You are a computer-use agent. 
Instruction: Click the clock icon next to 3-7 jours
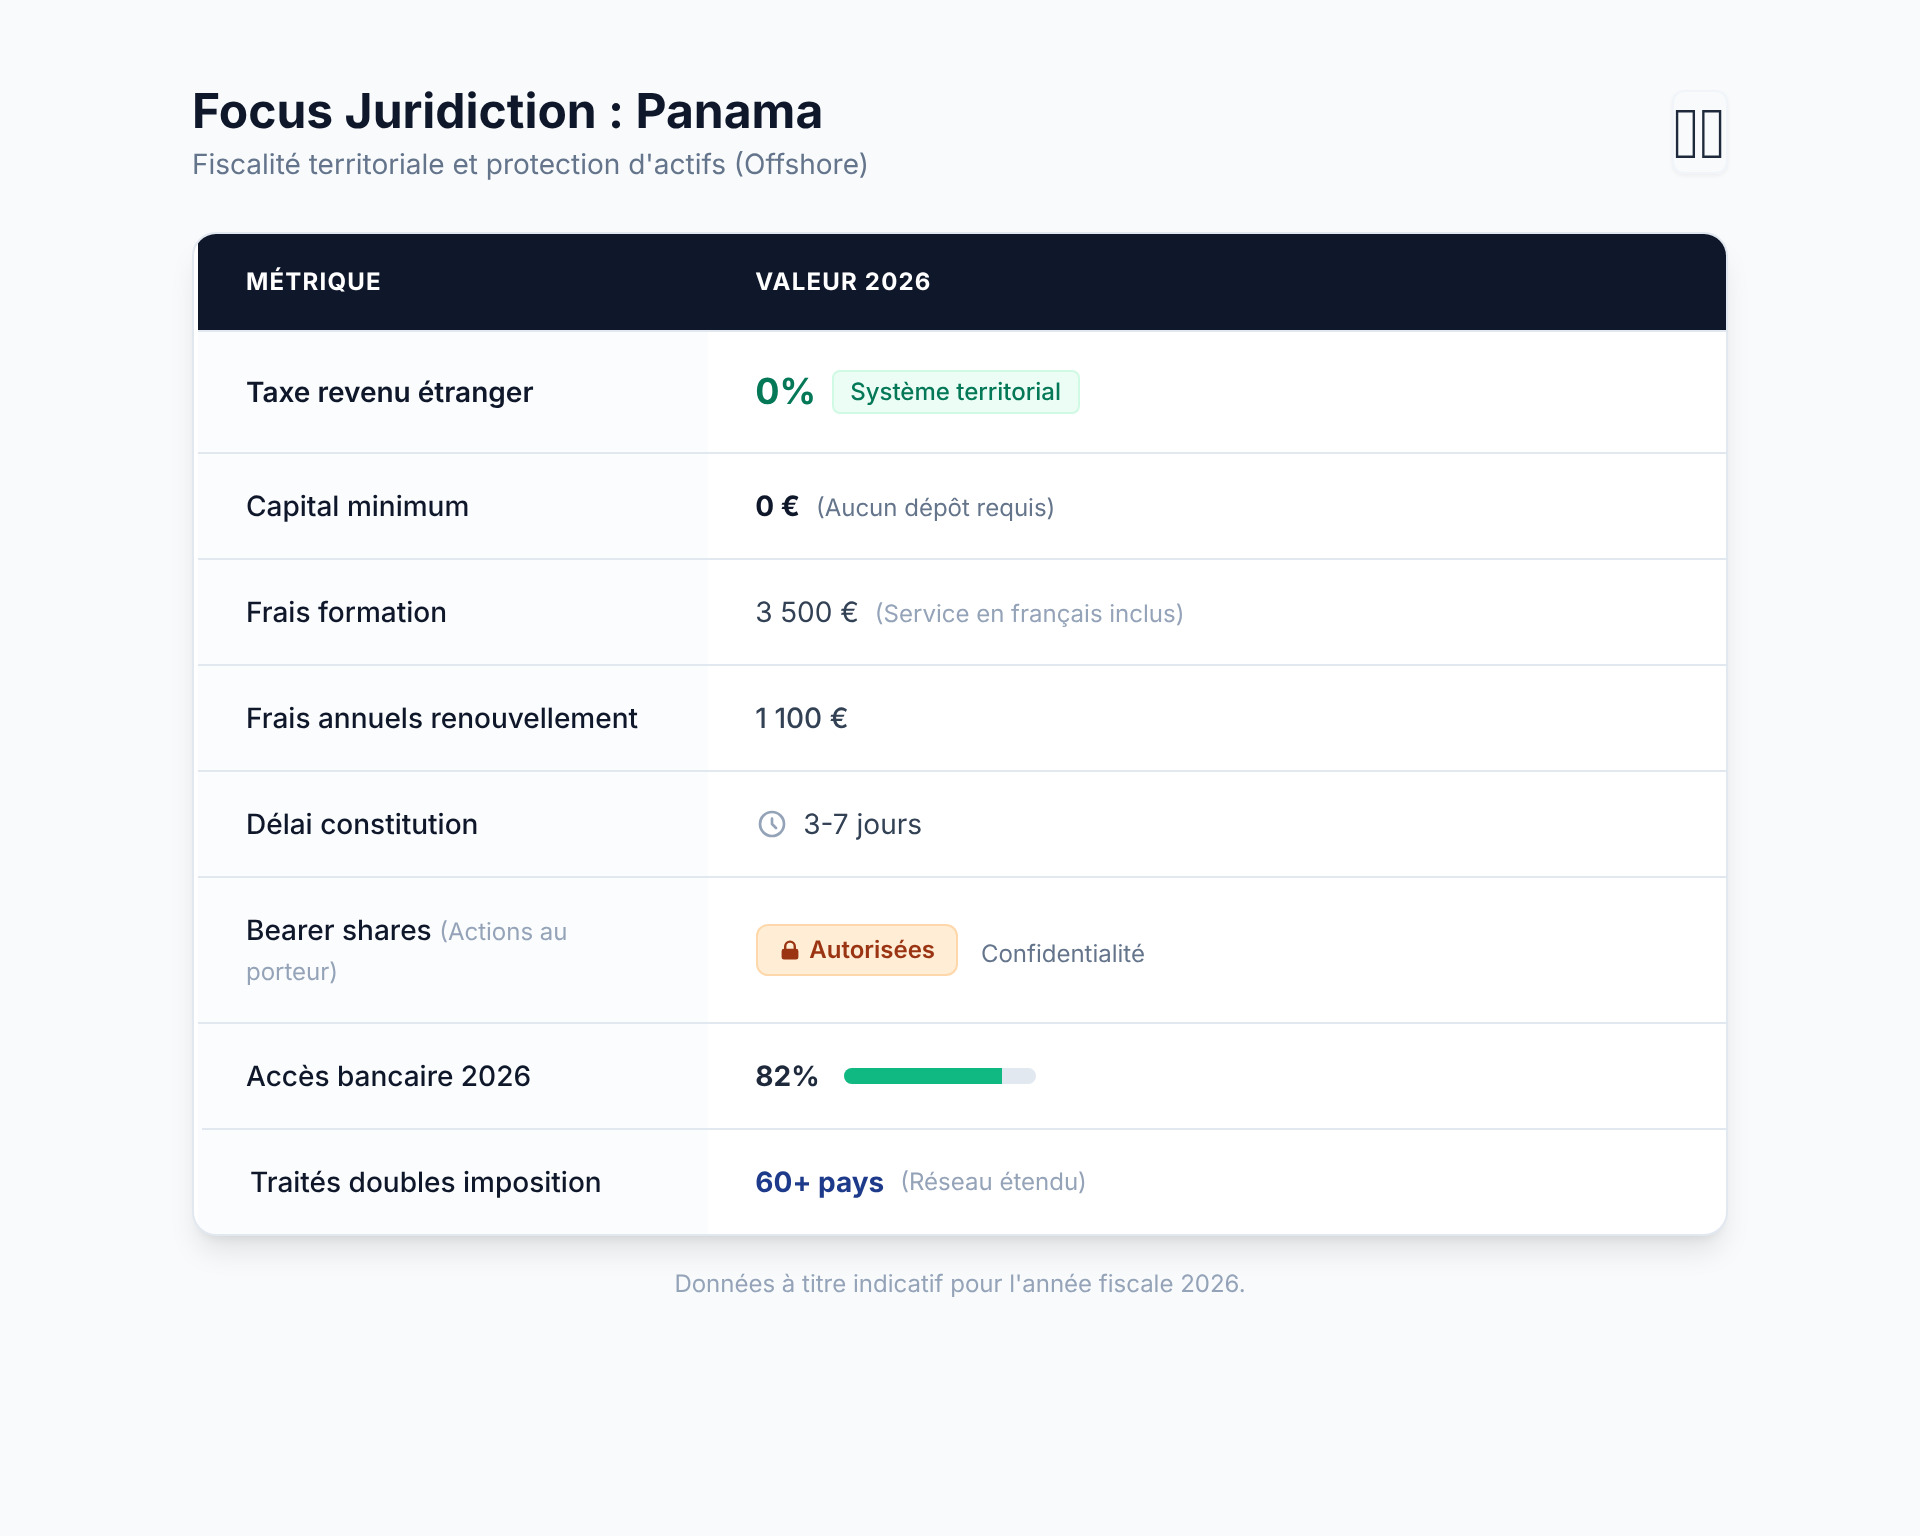(770, 824)
